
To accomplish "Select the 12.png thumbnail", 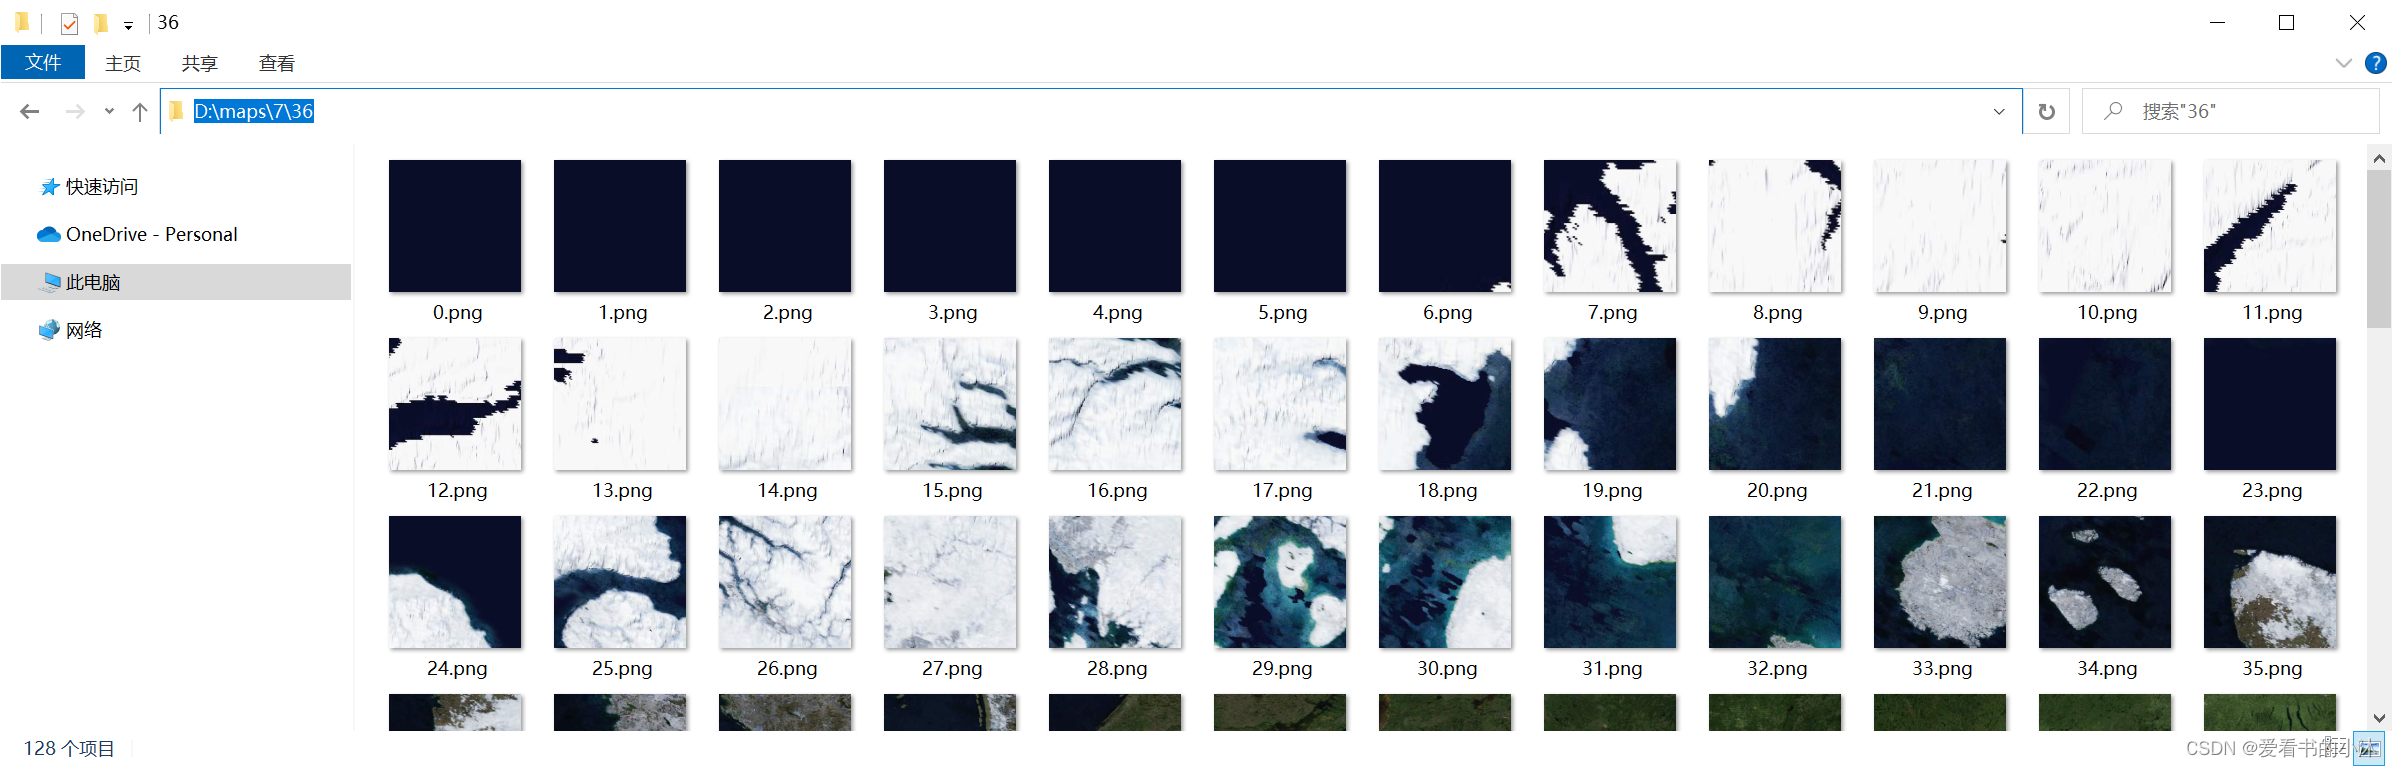I will [455, 404].
